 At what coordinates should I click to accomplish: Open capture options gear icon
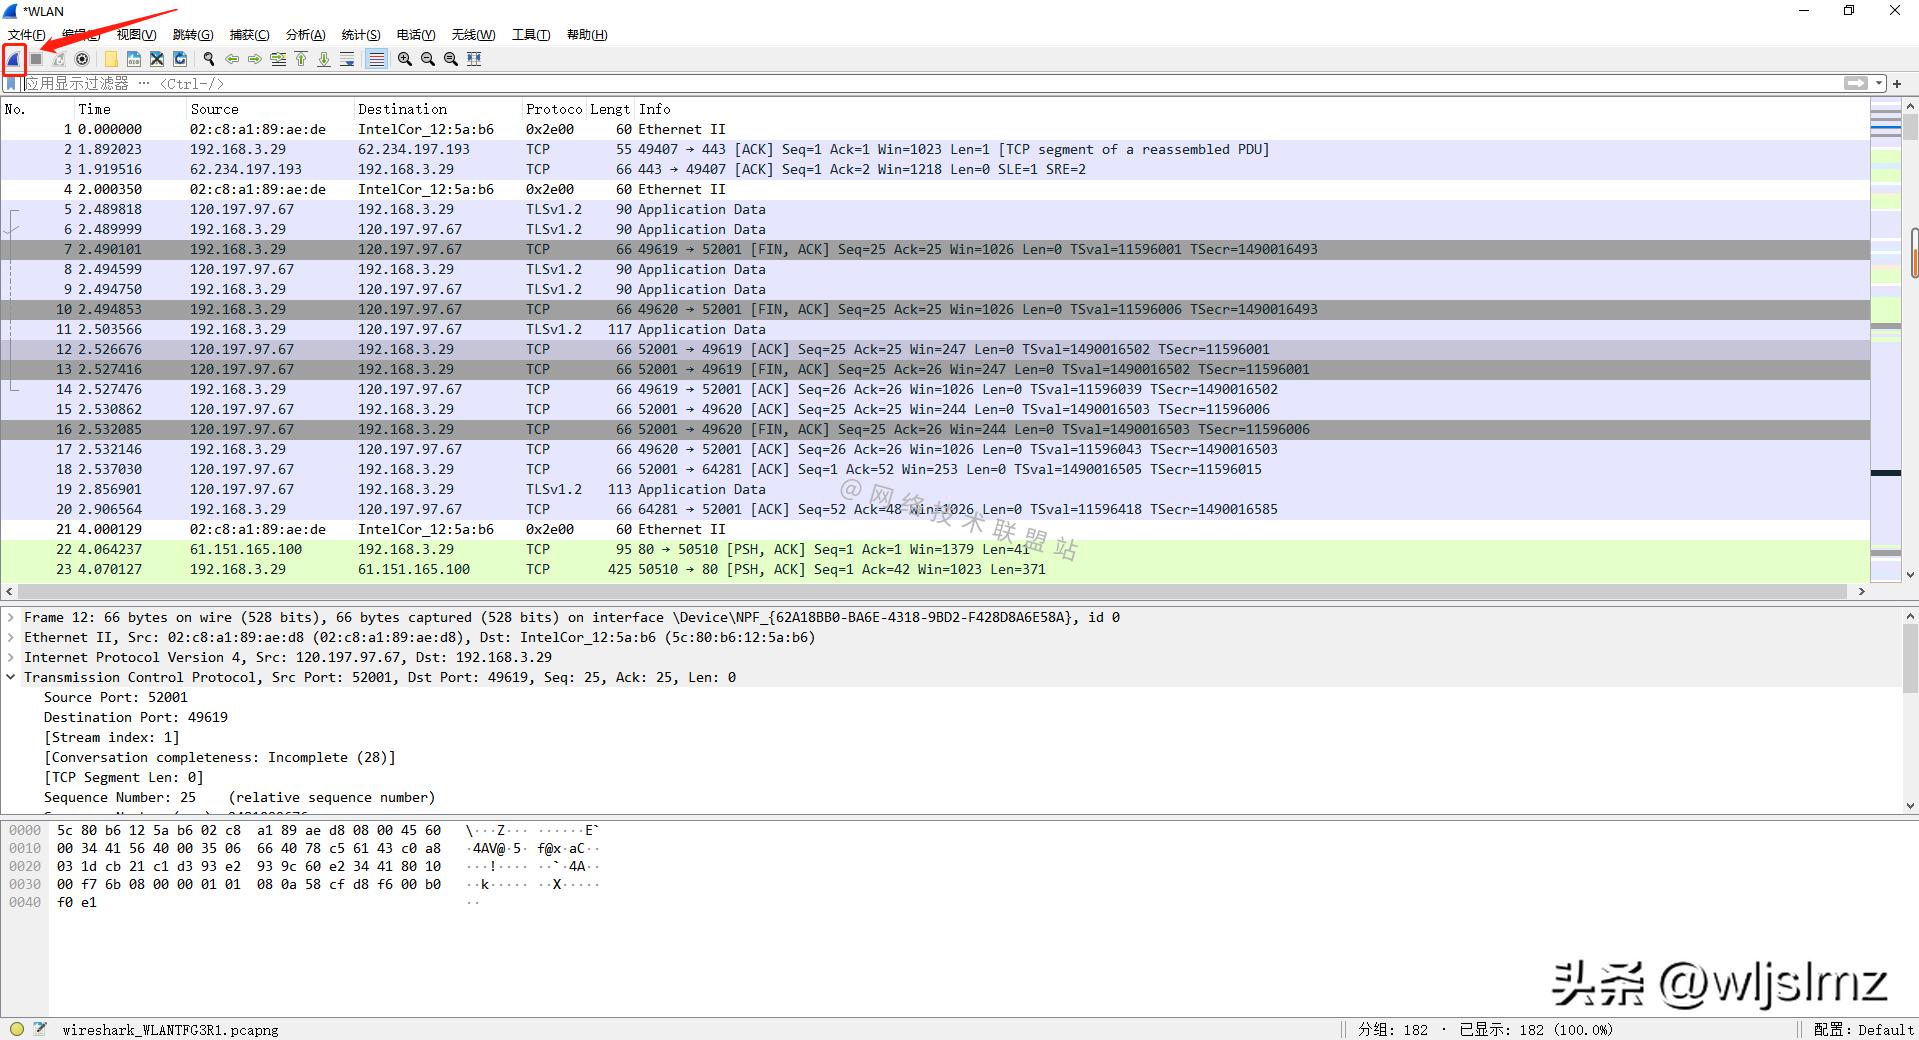(82, 59)
